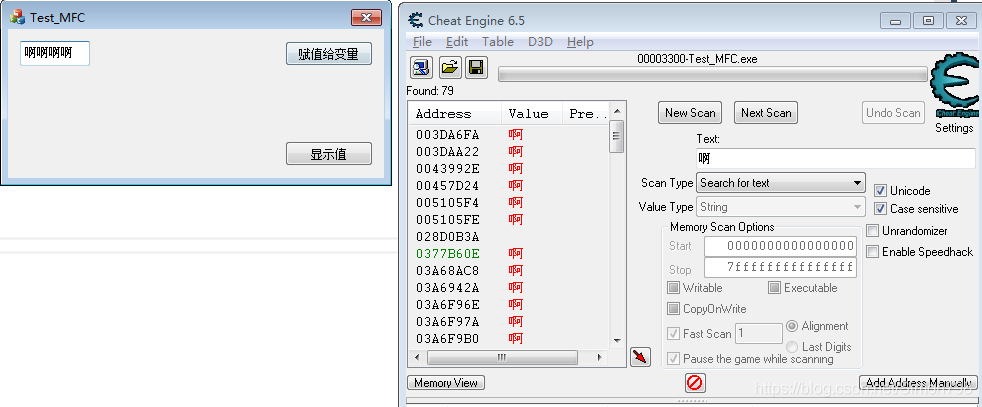Select address 005105F4 row
Screen dimensions: 982x407
coord(509,202)
